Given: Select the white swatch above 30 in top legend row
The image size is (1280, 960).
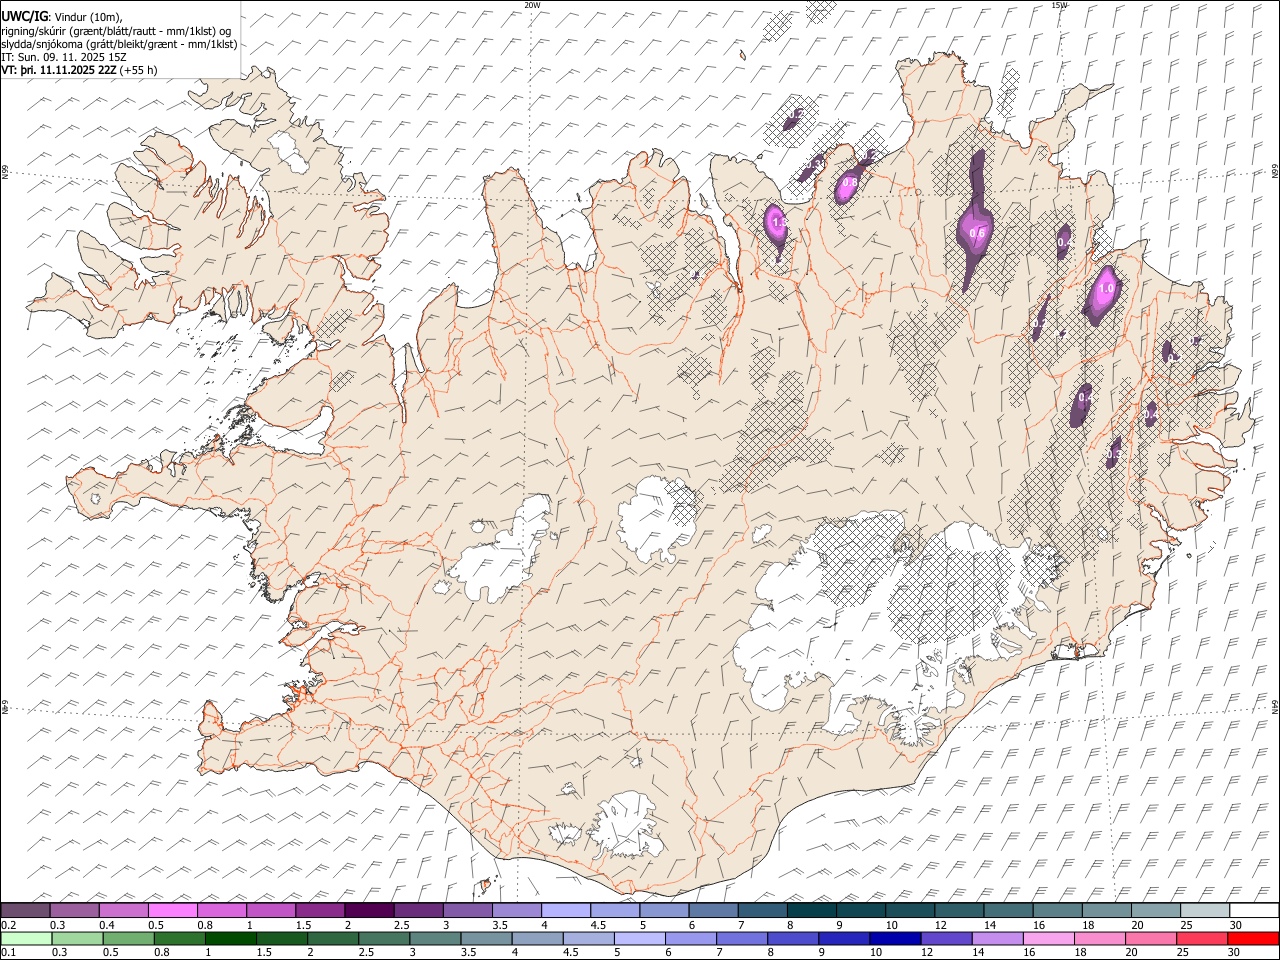Looking at the screenshot, I should pyautogui.click(x=1254, y=911).
